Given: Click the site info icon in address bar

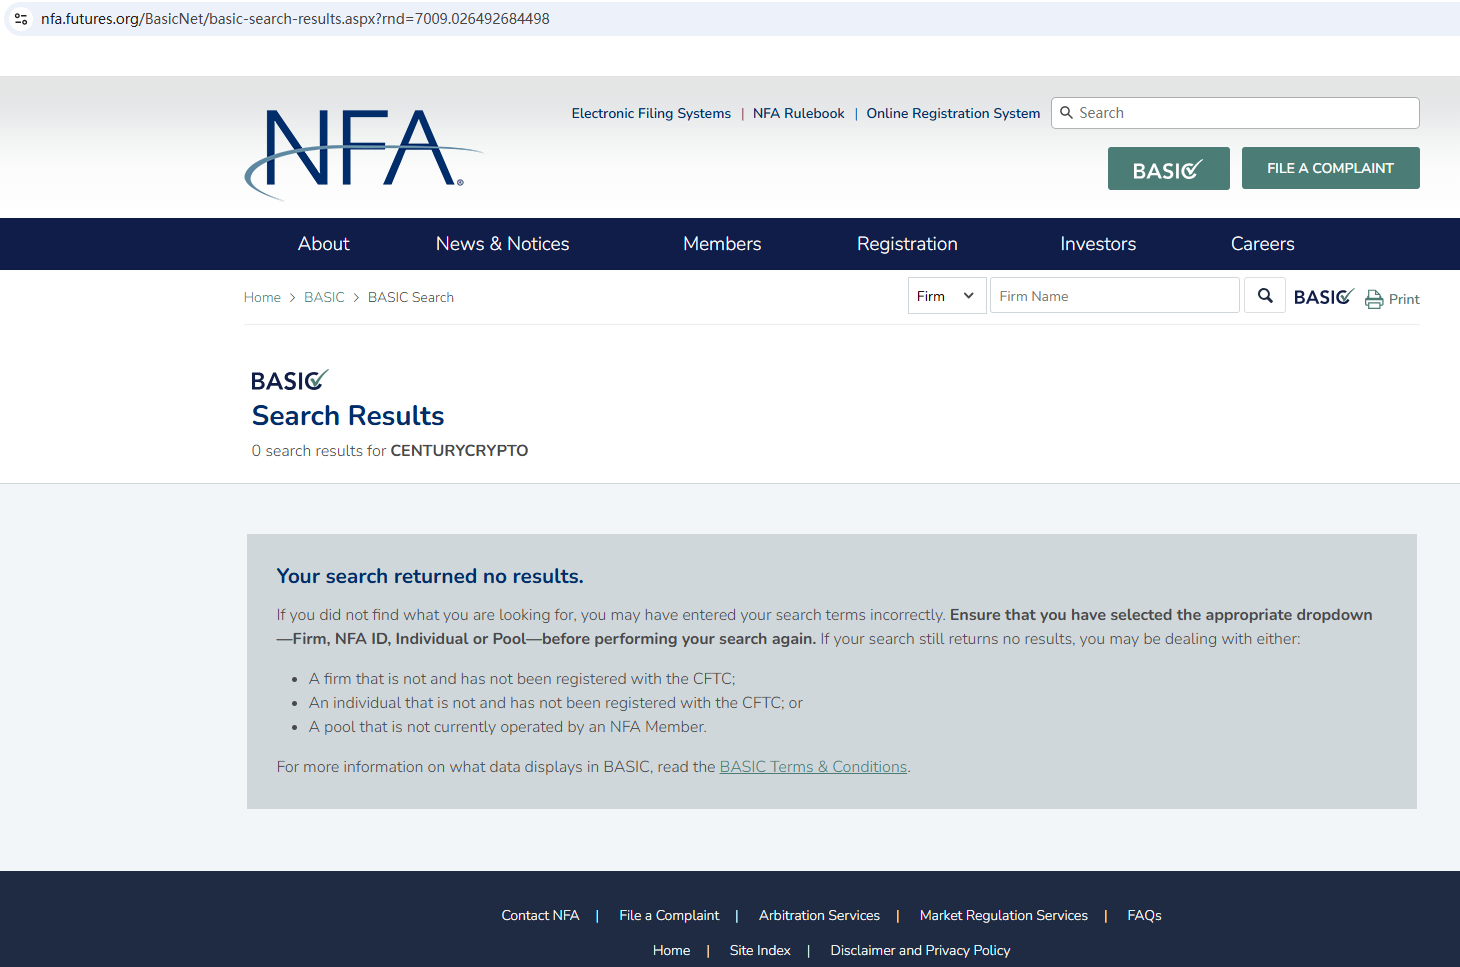Looking at the screenshot, I should (x=21, y=19).
